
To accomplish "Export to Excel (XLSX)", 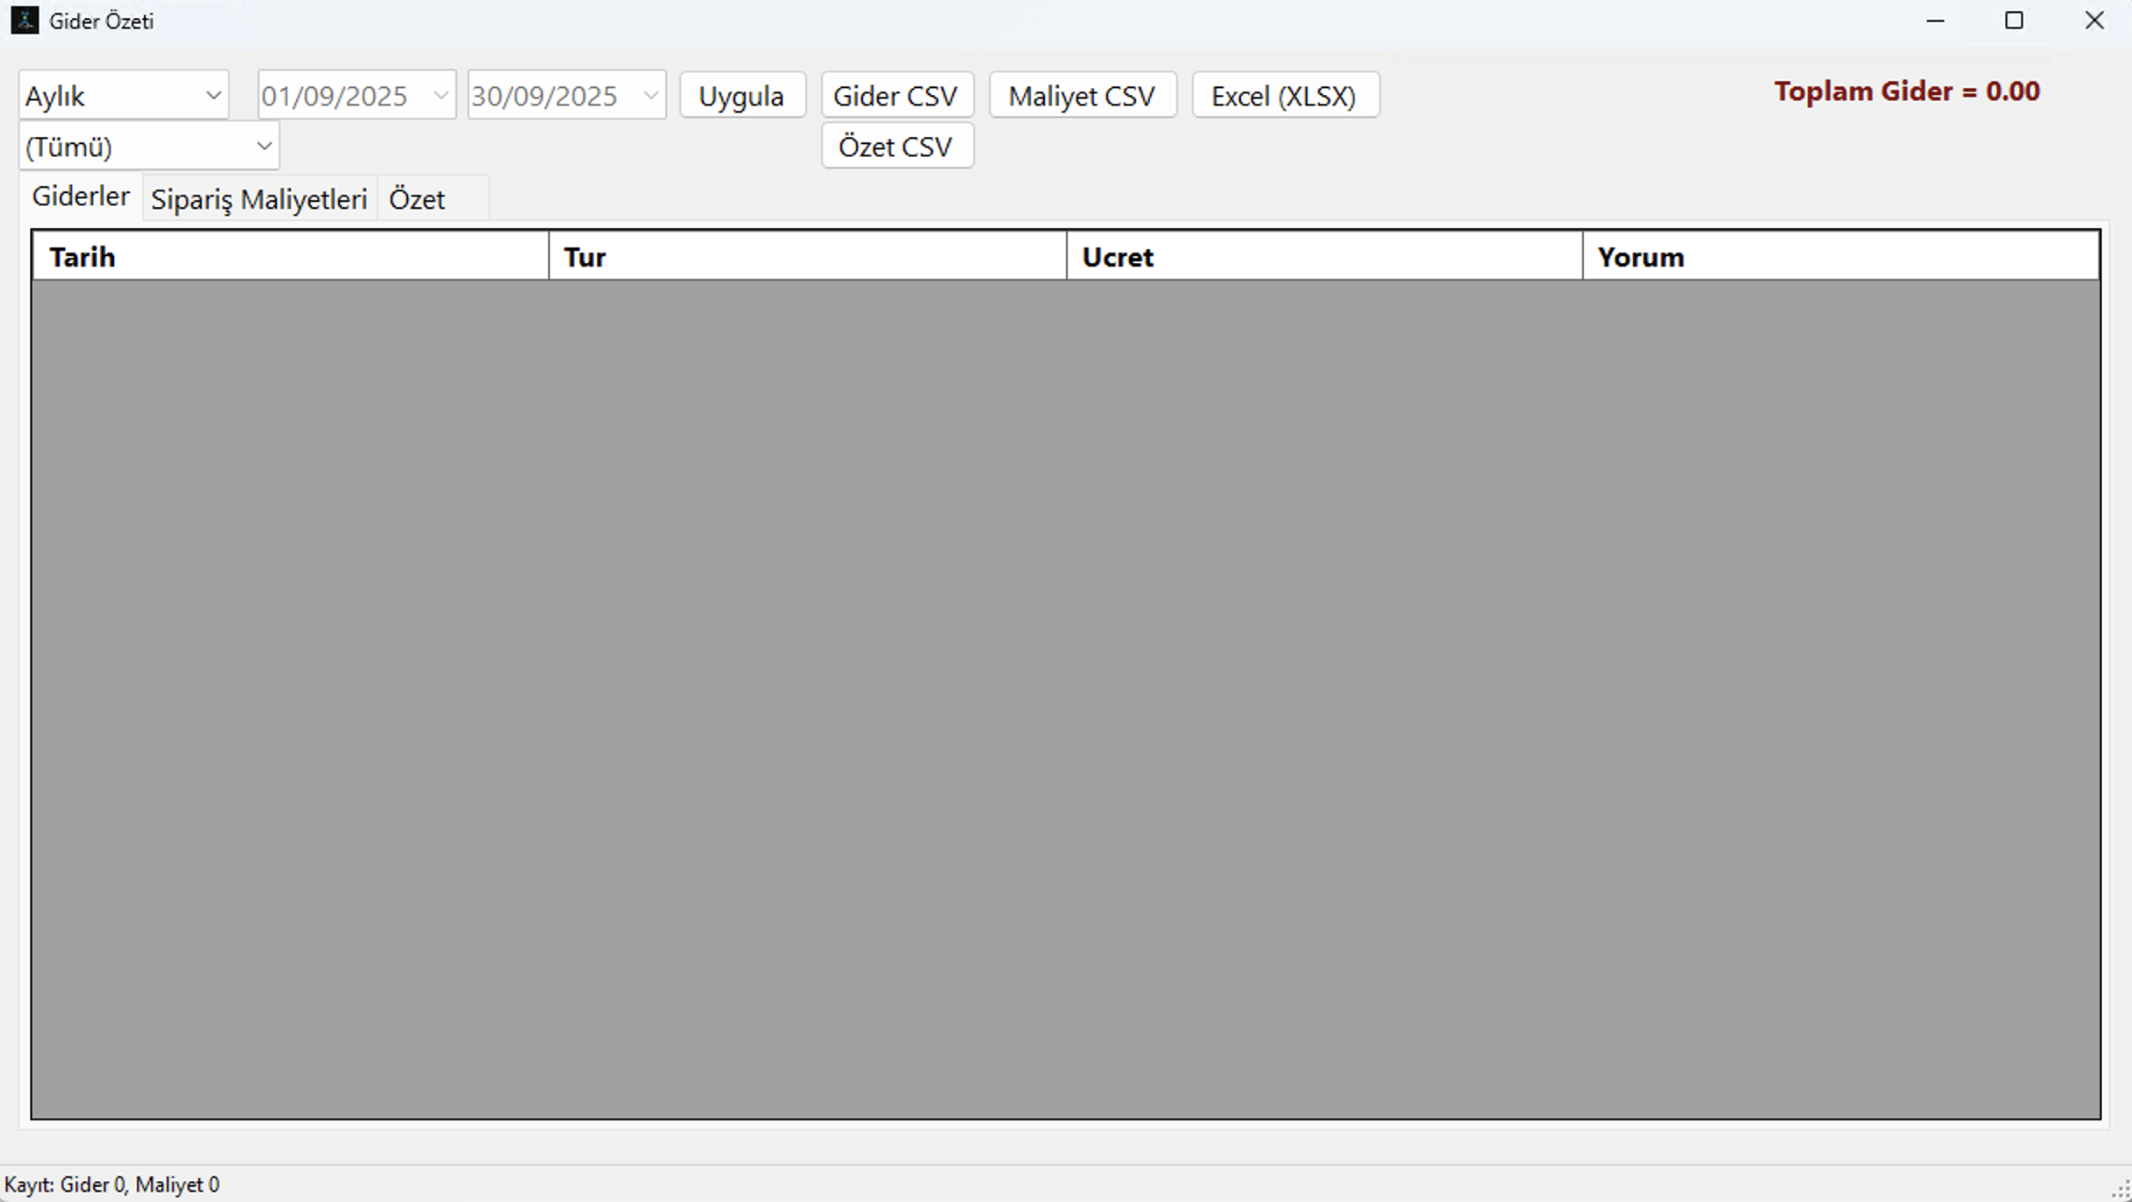I will pyautogui.click(x=1284, y=96).
